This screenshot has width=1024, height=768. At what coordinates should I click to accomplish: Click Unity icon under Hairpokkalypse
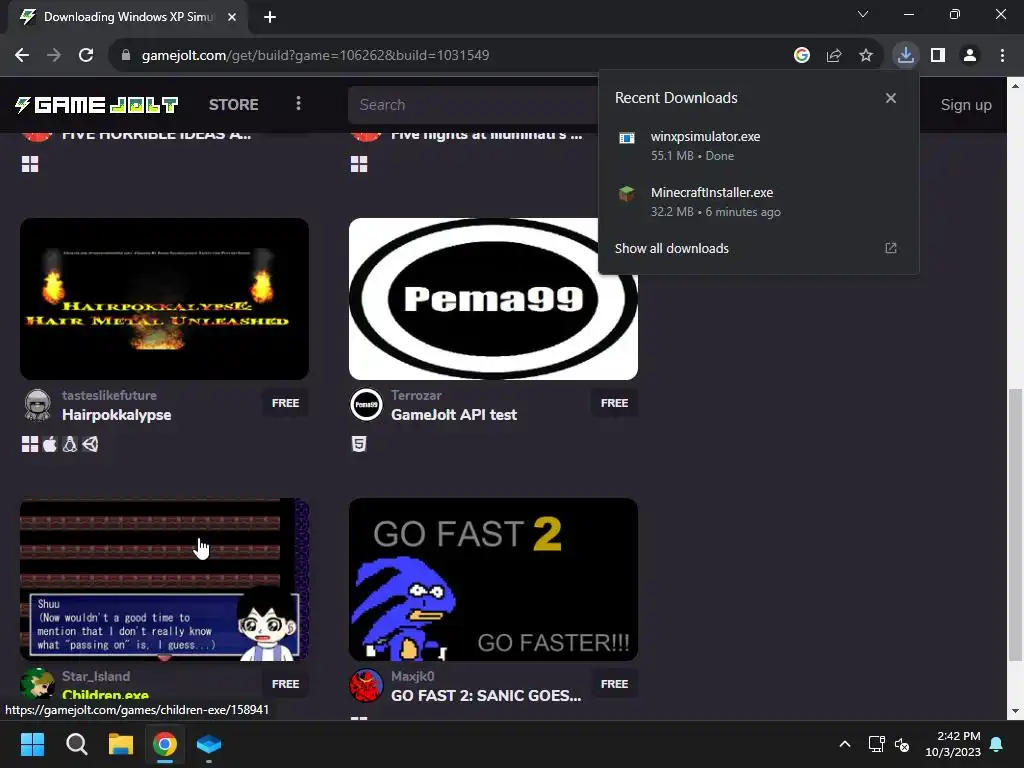[x=90, y=444]
